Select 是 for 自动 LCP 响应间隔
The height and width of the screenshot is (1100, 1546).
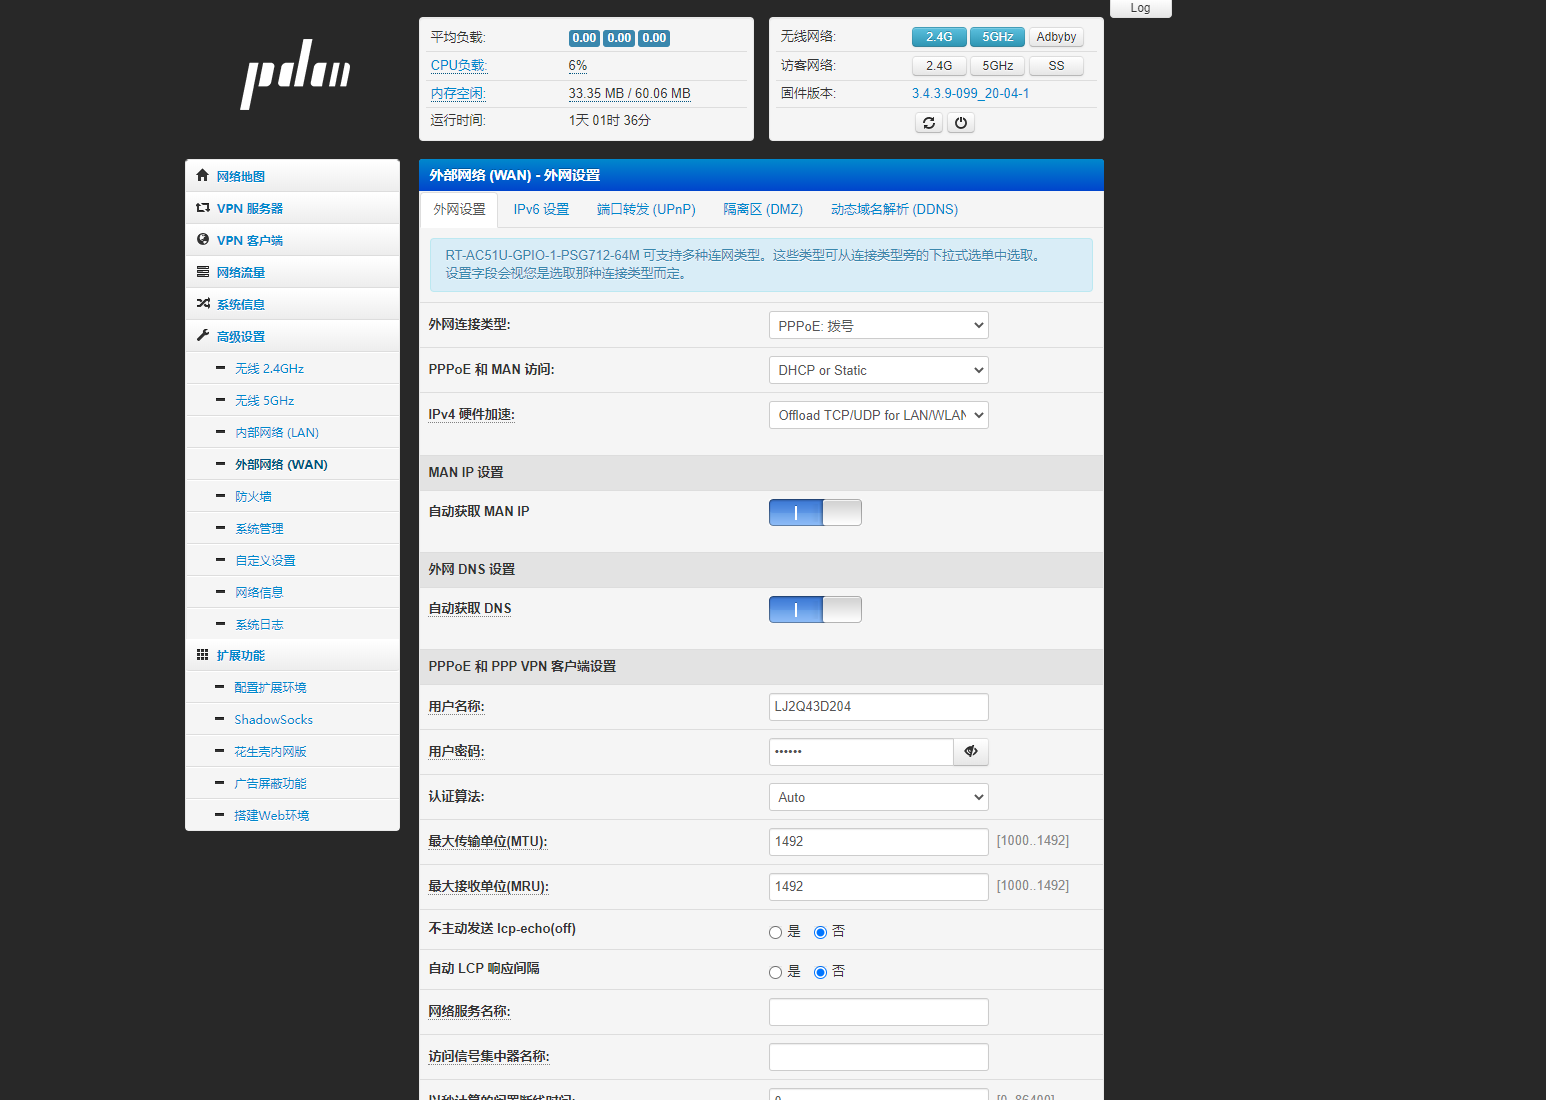pos(775,972)
